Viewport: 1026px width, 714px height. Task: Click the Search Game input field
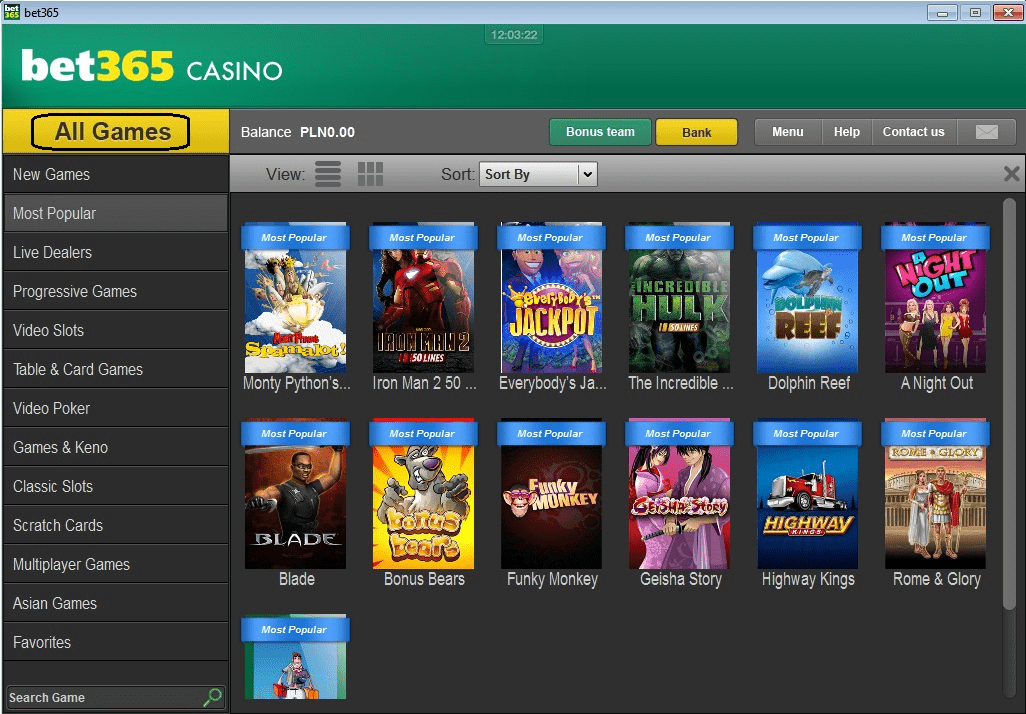click(100, 697)
